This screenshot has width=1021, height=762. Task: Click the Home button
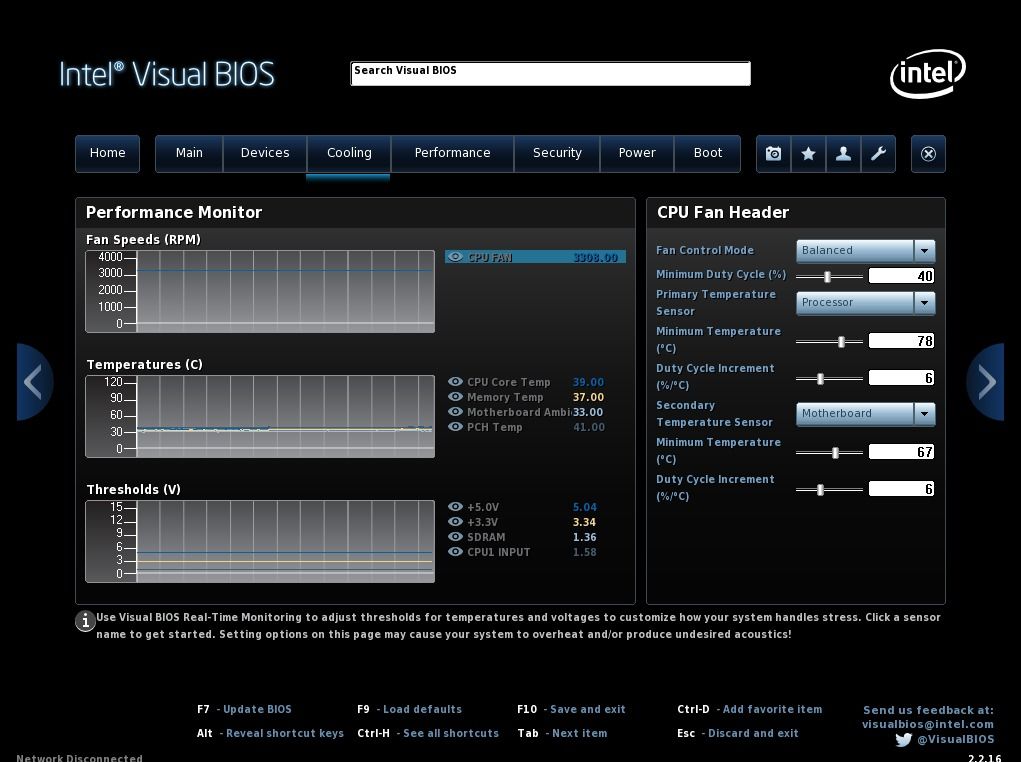(107, 153)
